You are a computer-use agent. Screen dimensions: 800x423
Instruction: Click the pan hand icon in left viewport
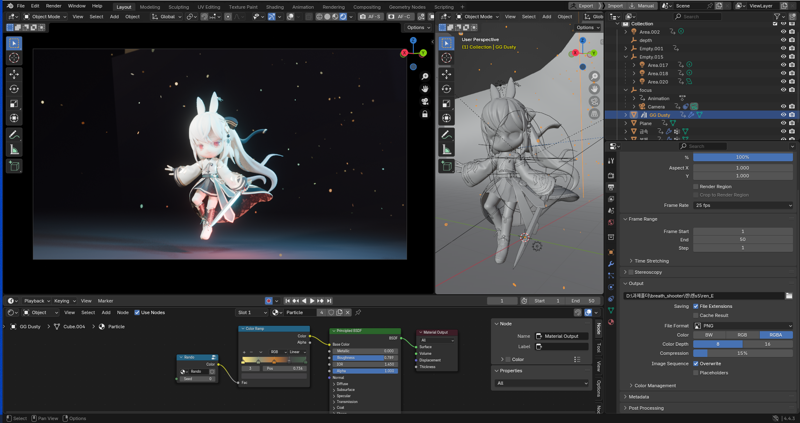[424, 89]
